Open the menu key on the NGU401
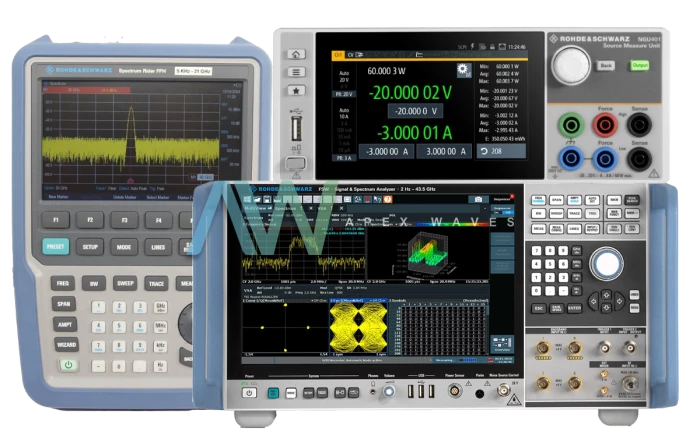 [x=296, y=72]
